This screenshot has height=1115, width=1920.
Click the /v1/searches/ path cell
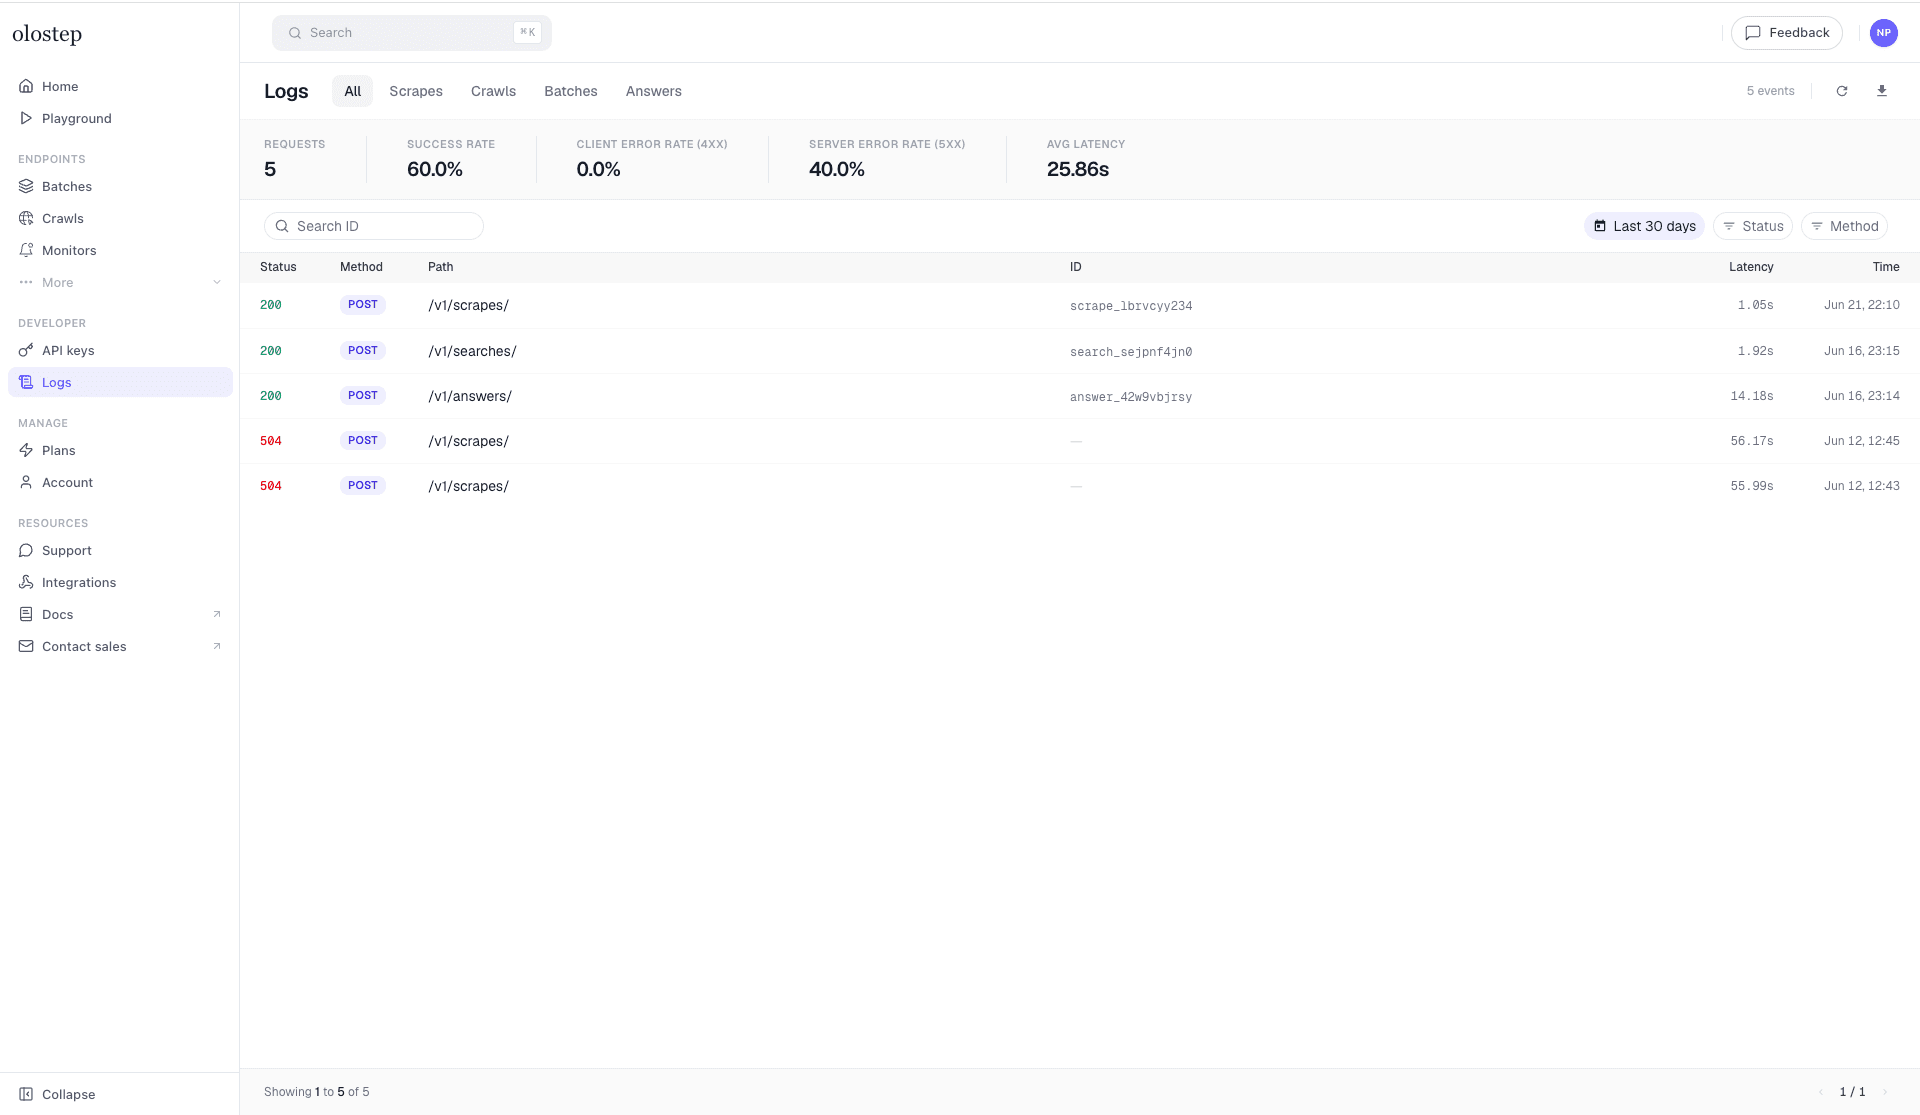coord(472,351)
